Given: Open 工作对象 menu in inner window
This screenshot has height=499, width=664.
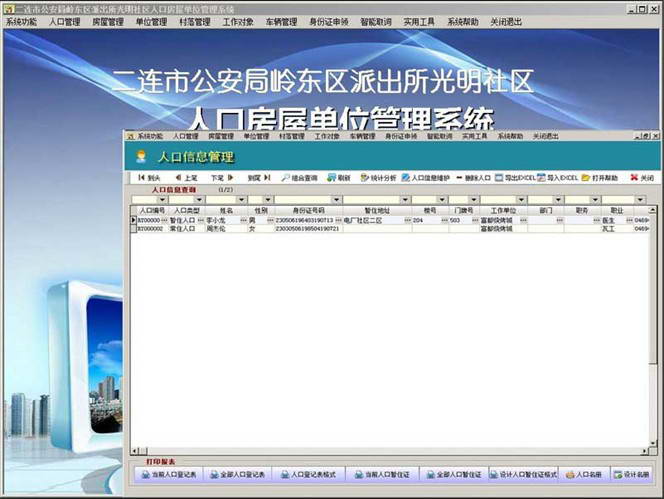Looking at the screenshot, I should 327,136.
